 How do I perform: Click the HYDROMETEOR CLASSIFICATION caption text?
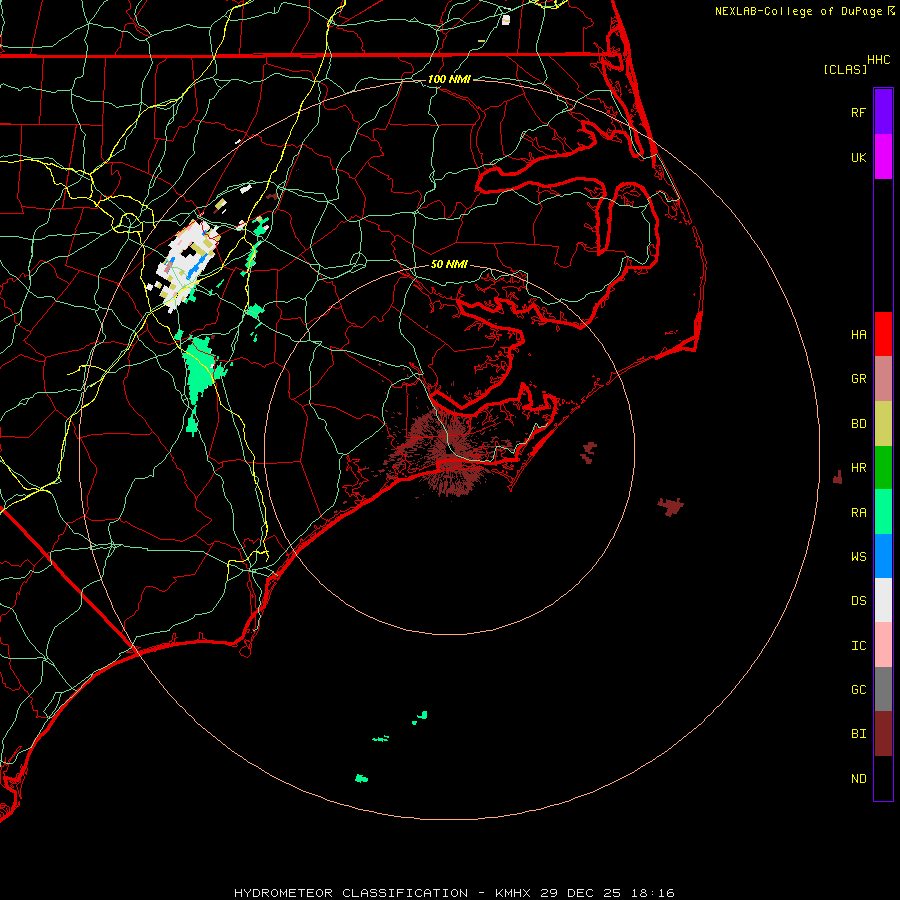(x=351, y=893)
